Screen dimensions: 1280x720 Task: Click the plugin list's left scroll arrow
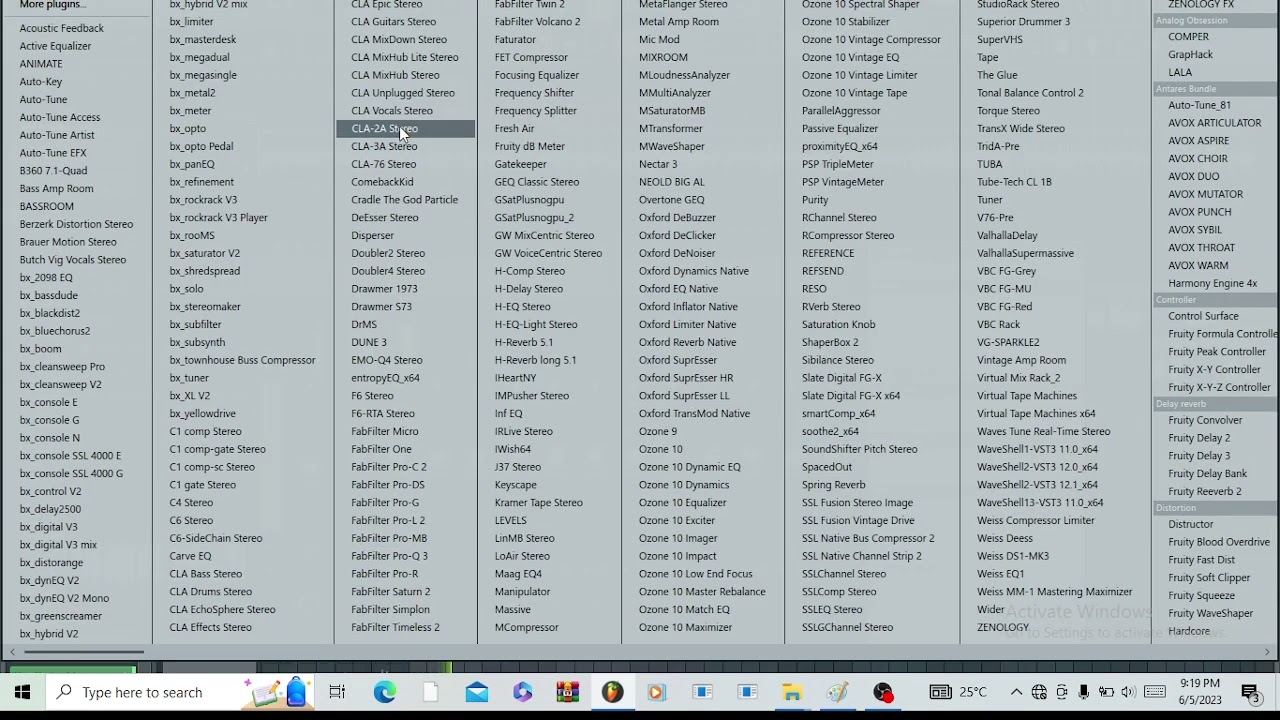pos(12,652)
